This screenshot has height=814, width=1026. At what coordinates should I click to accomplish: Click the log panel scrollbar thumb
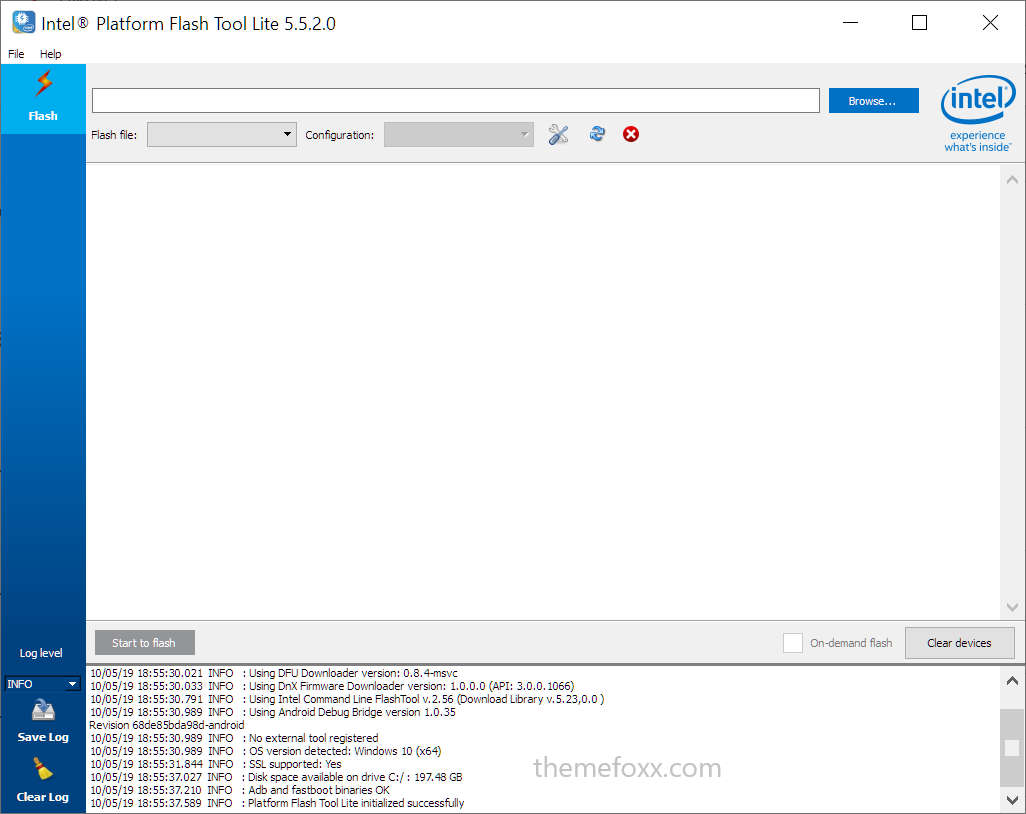pyautogui.click(x=1012, y=748)
